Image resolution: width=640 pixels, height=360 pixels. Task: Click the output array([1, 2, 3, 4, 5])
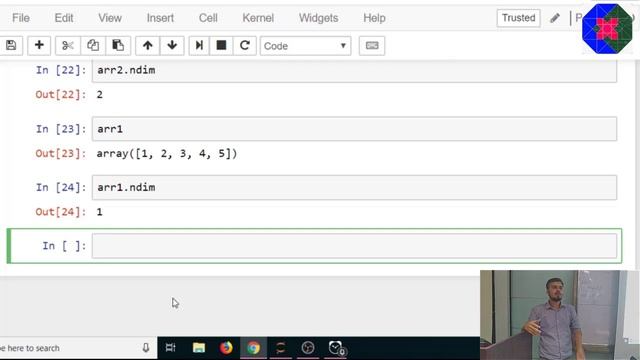point(167,153)
